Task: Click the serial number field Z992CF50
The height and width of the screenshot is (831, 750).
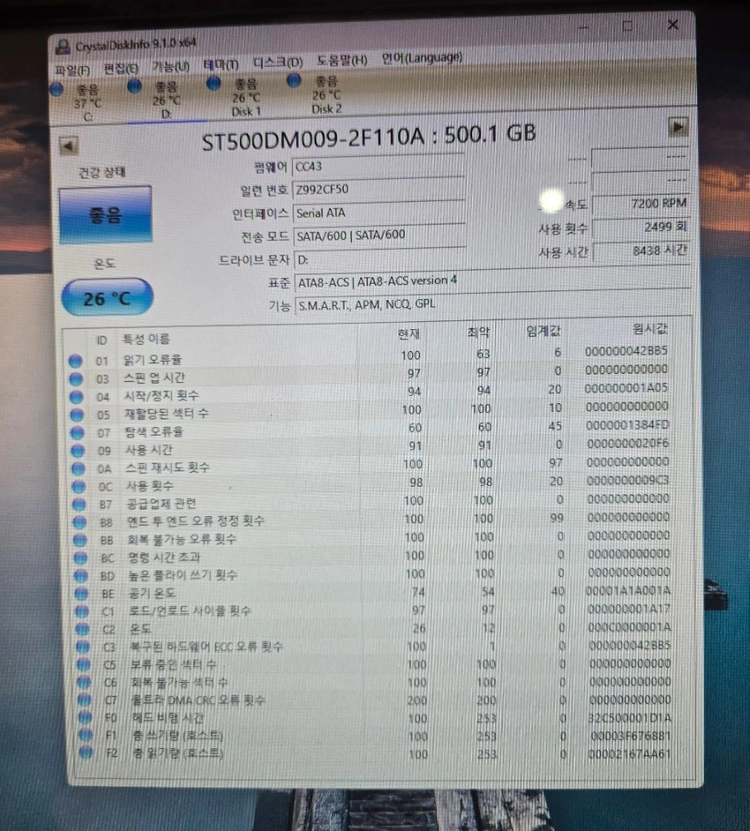Action: click(x=378, y=189)
